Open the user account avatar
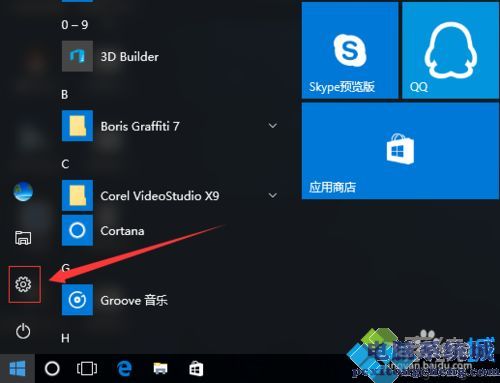This screenshot has width=500, height=383. click(23, 192)
